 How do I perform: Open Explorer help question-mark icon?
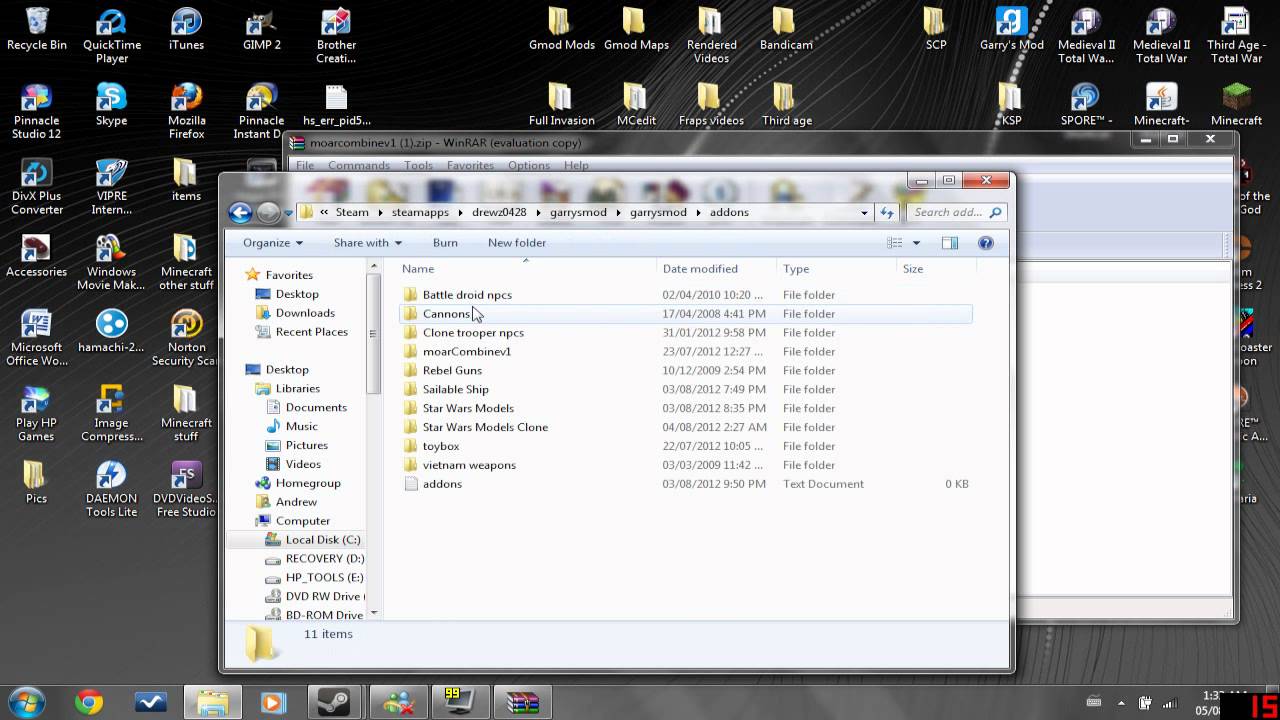[x=985, y=243]
